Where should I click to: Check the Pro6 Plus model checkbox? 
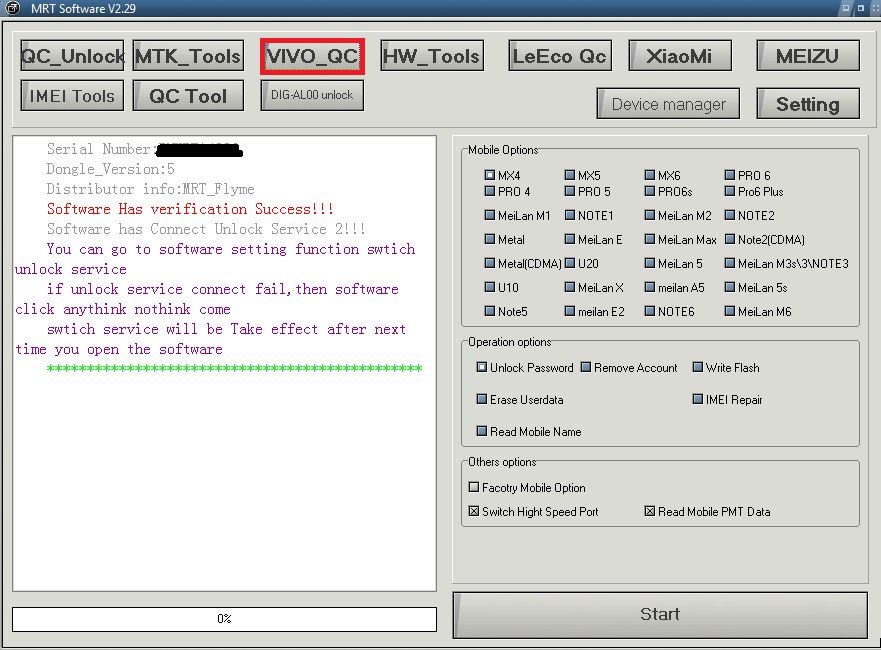tap(730, 192)
